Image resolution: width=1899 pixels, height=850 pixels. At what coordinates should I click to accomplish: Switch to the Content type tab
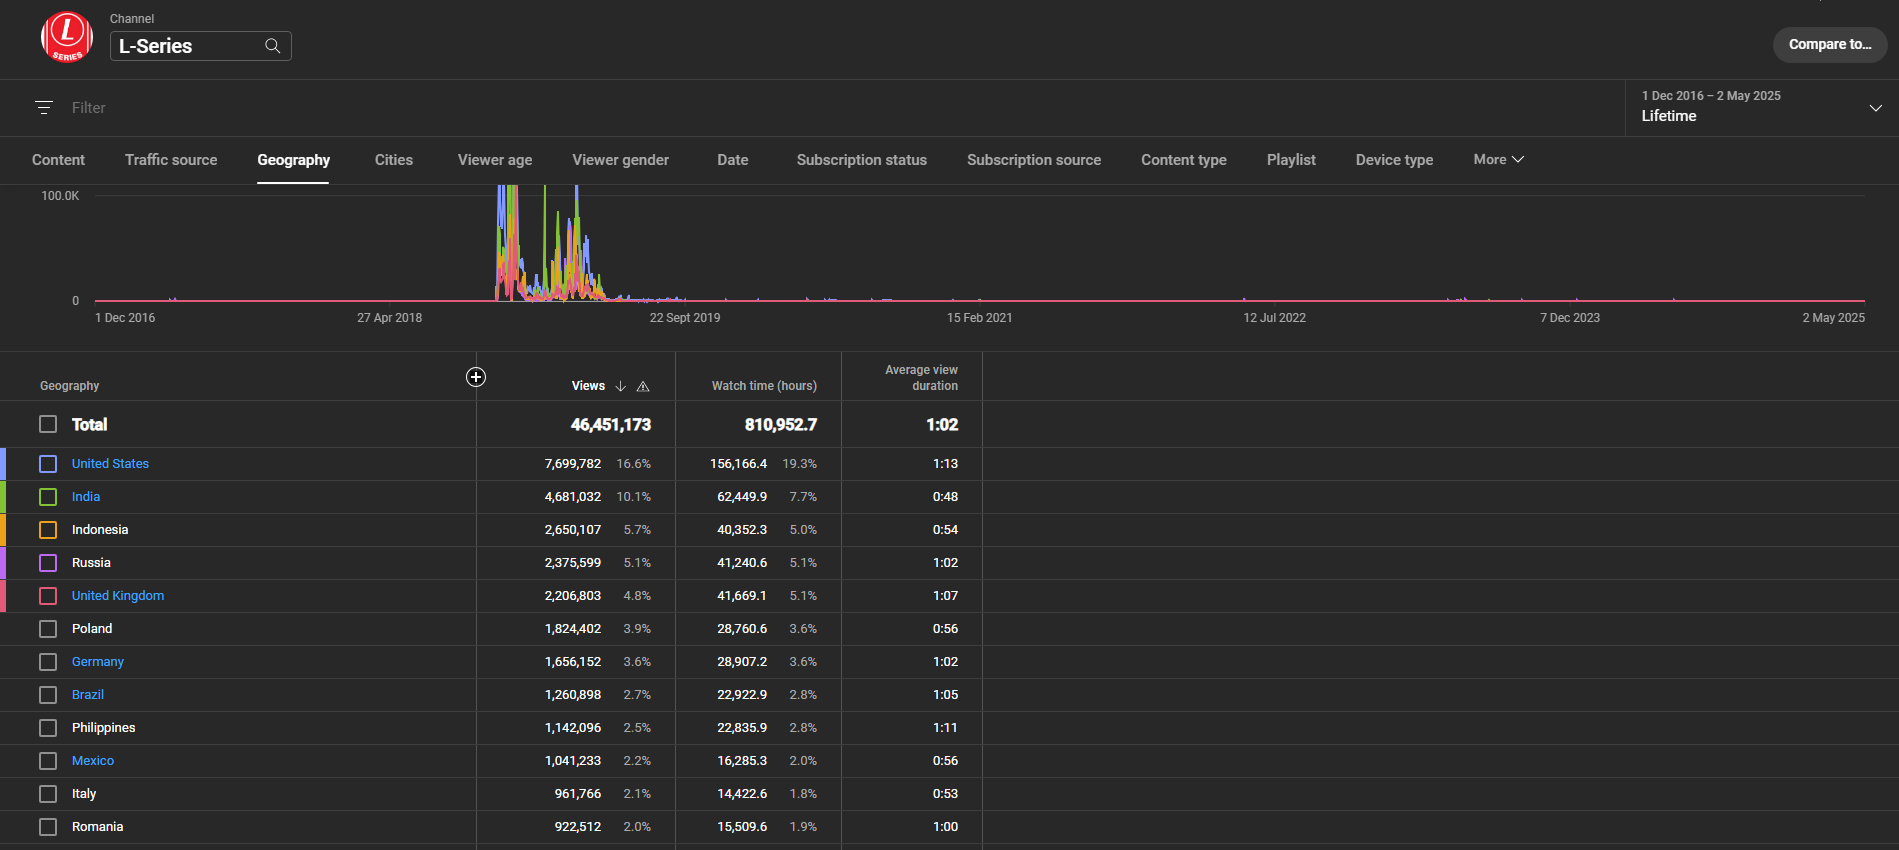(x=1184, y=160)
